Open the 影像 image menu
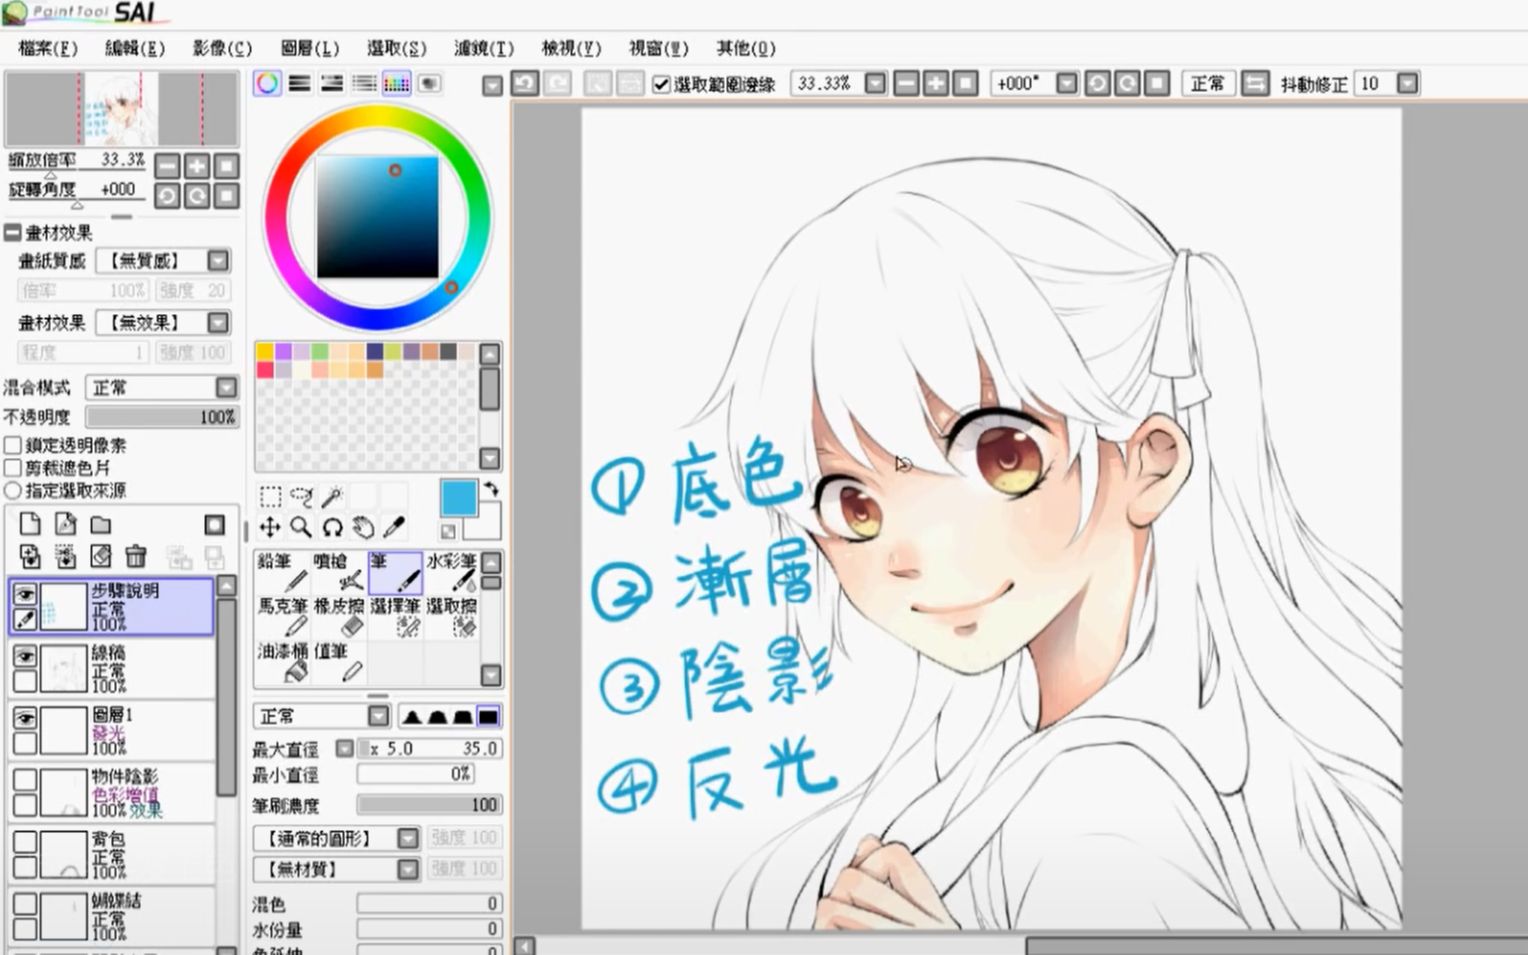Screen dimensions: 1528x955 tap(222, 48)
